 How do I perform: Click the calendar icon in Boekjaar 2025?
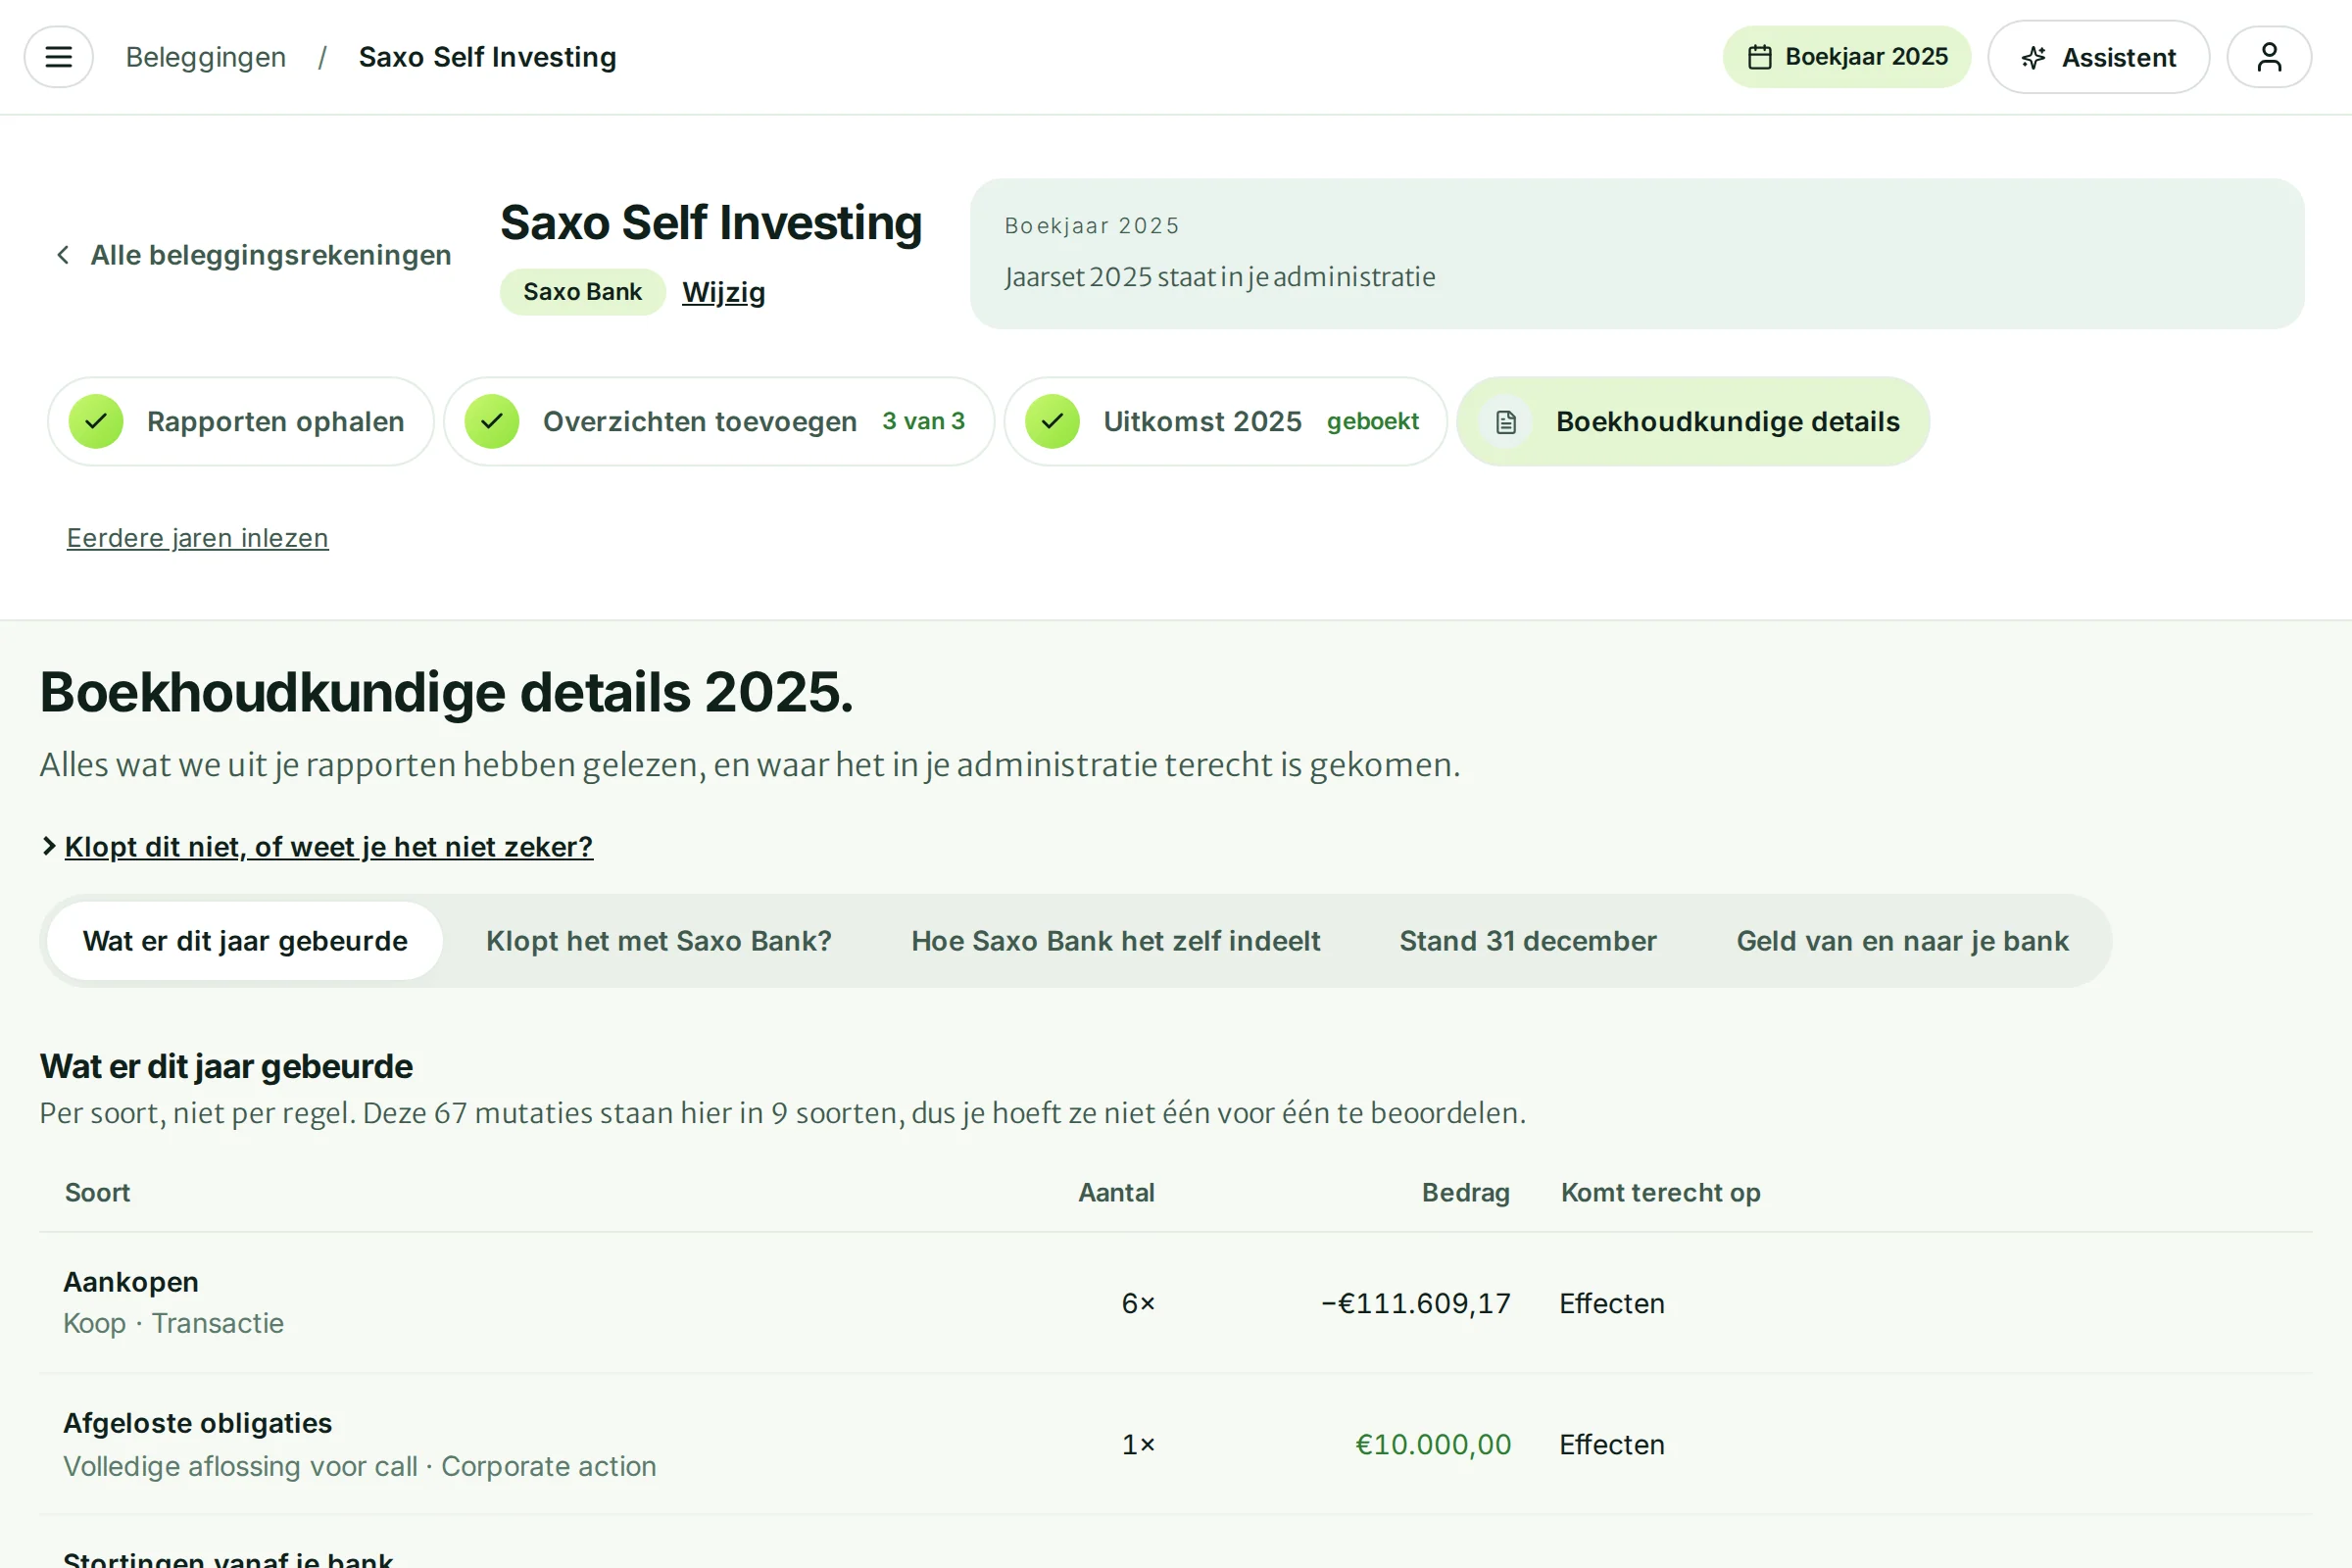[1759, 57]
